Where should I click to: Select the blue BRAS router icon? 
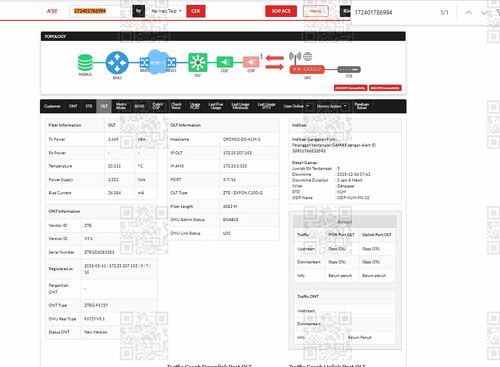[117, 63]
